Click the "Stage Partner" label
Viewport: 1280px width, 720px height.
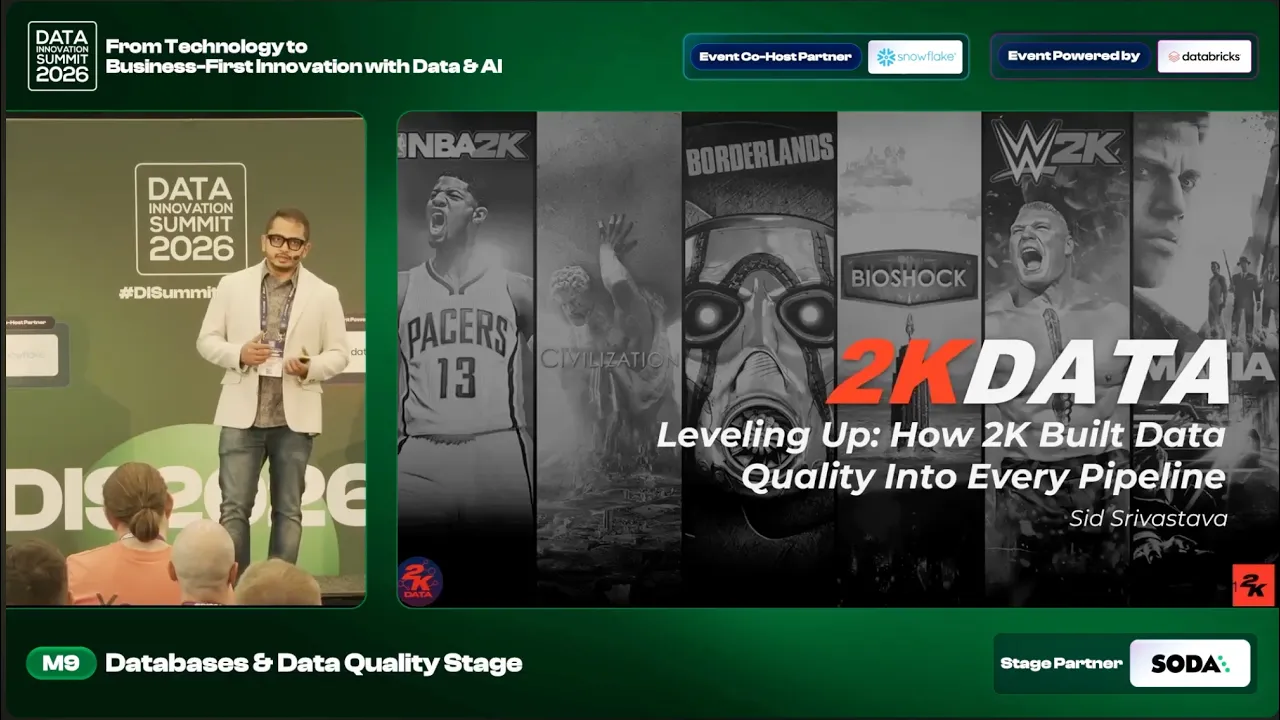tap(1061, 664)
